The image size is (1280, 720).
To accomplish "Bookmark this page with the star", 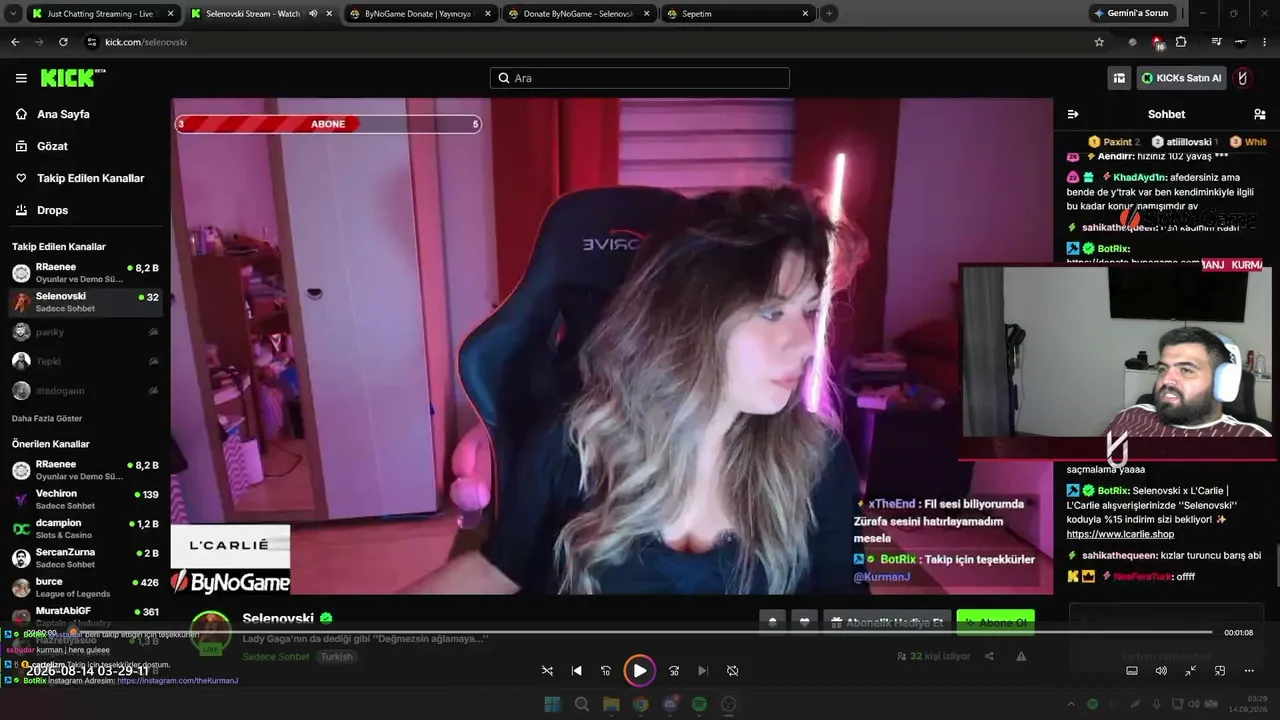I will (1099, 42).
